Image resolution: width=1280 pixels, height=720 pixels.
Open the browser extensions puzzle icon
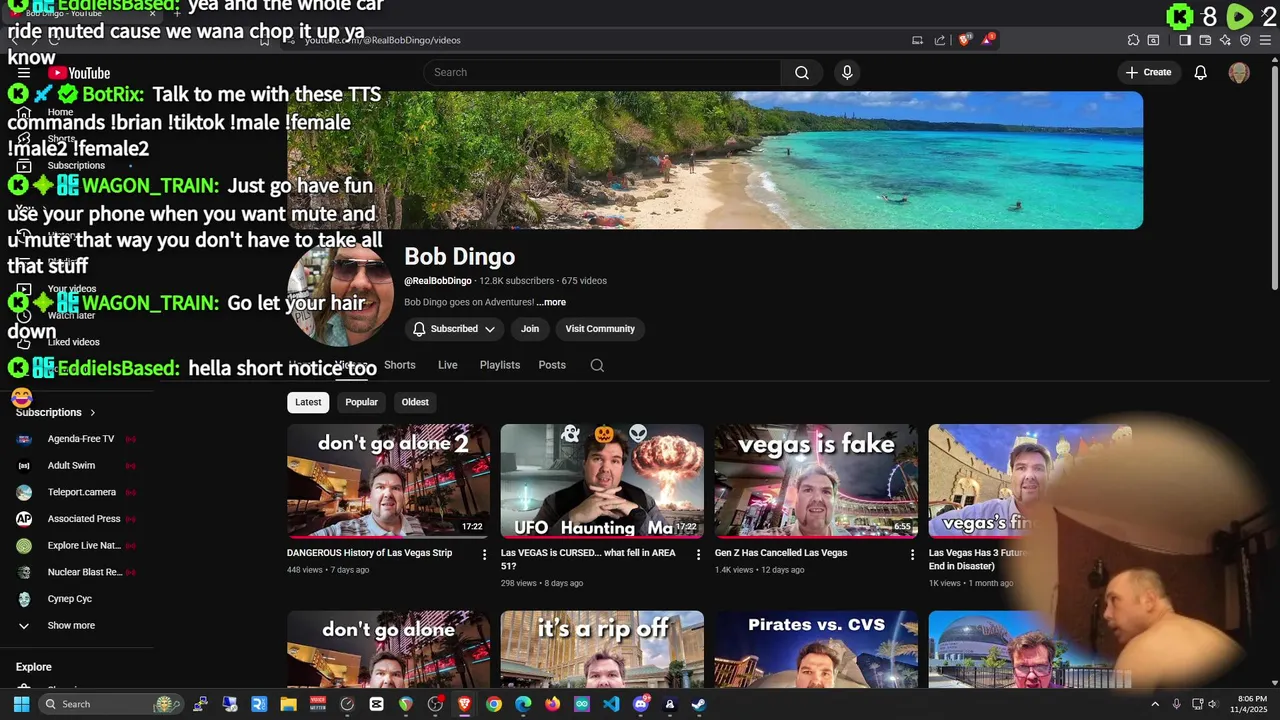click(x=1133, y=40)
